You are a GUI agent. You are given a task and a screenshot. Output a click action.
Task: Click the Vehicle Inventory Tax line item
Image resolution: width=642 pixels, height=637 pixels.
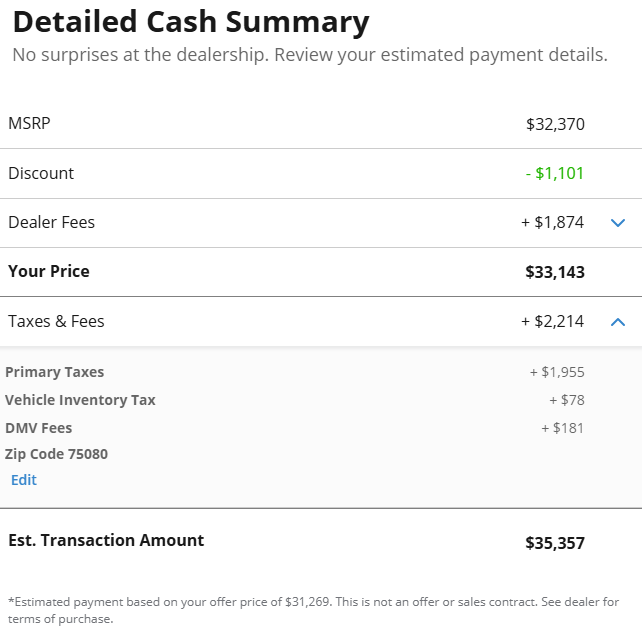(x=80, y=400)
